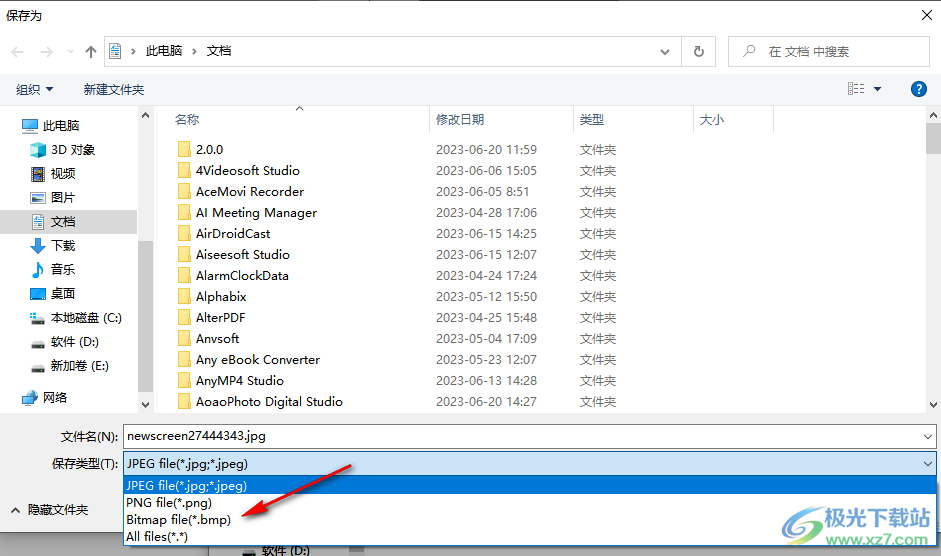The width and height of the screenshot is (941, 556).
Task: Click date 2023-04-28 17:06
Action: (x=486, y=213)
